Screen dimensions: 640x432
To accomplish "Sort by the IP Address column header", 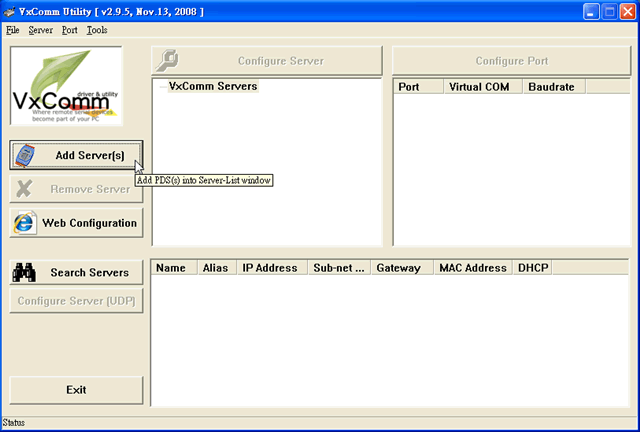I will (x=269, y=268).
